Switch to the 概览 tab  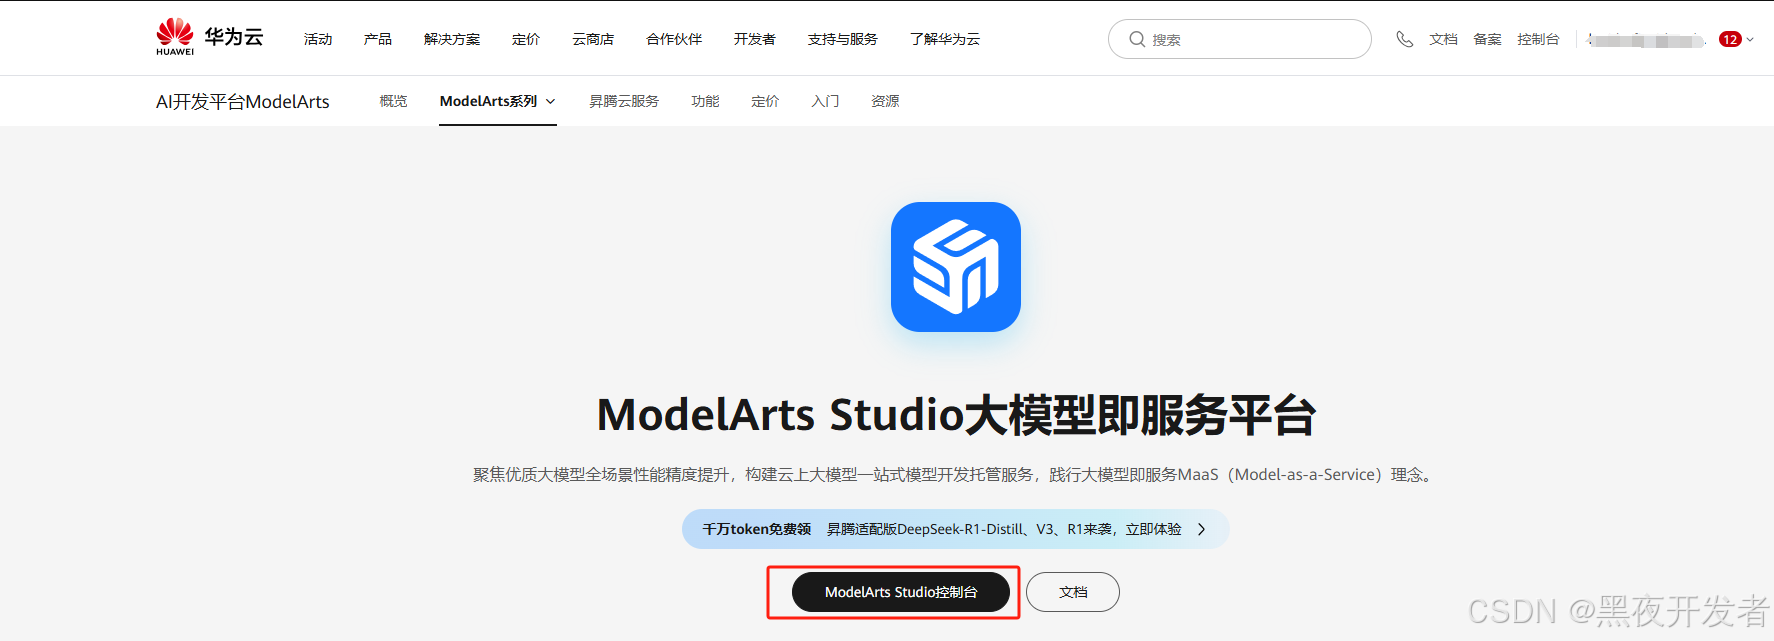394,101
